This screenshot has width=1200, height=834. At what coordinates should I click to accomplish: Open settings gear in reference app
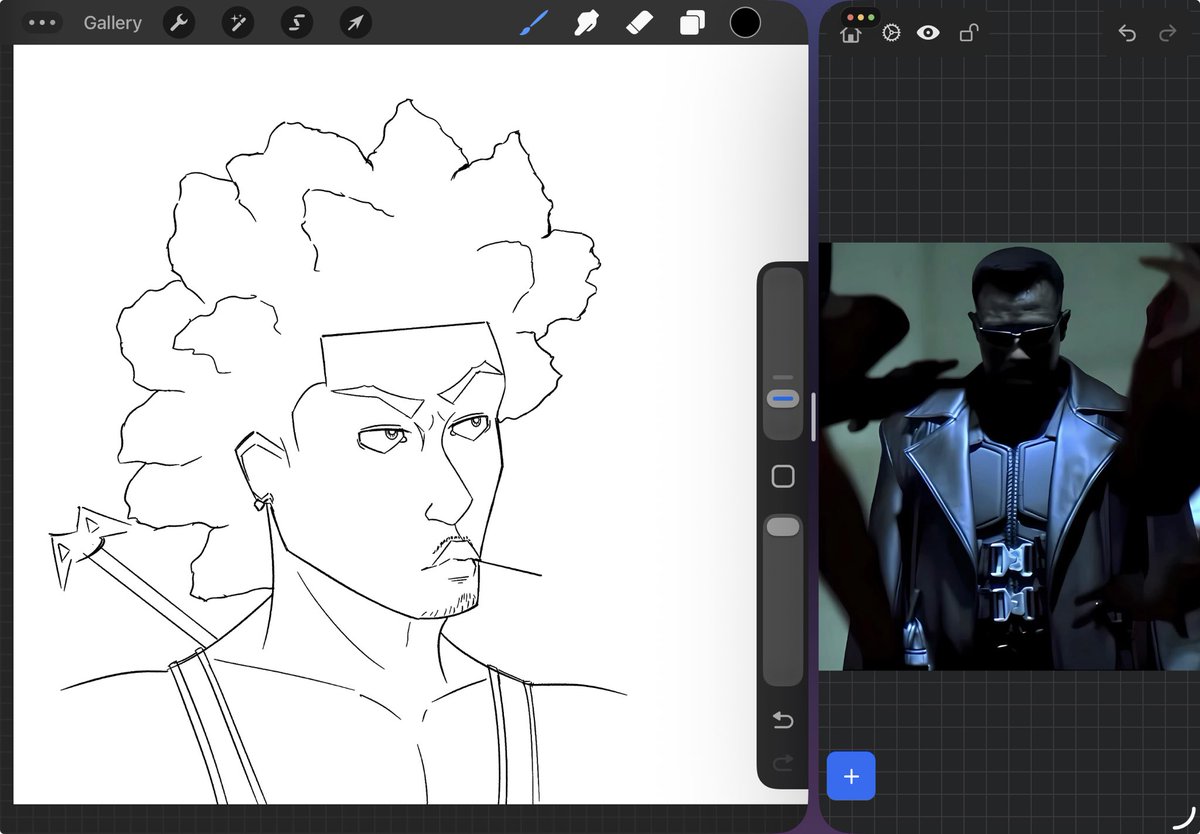pos(891,33)
